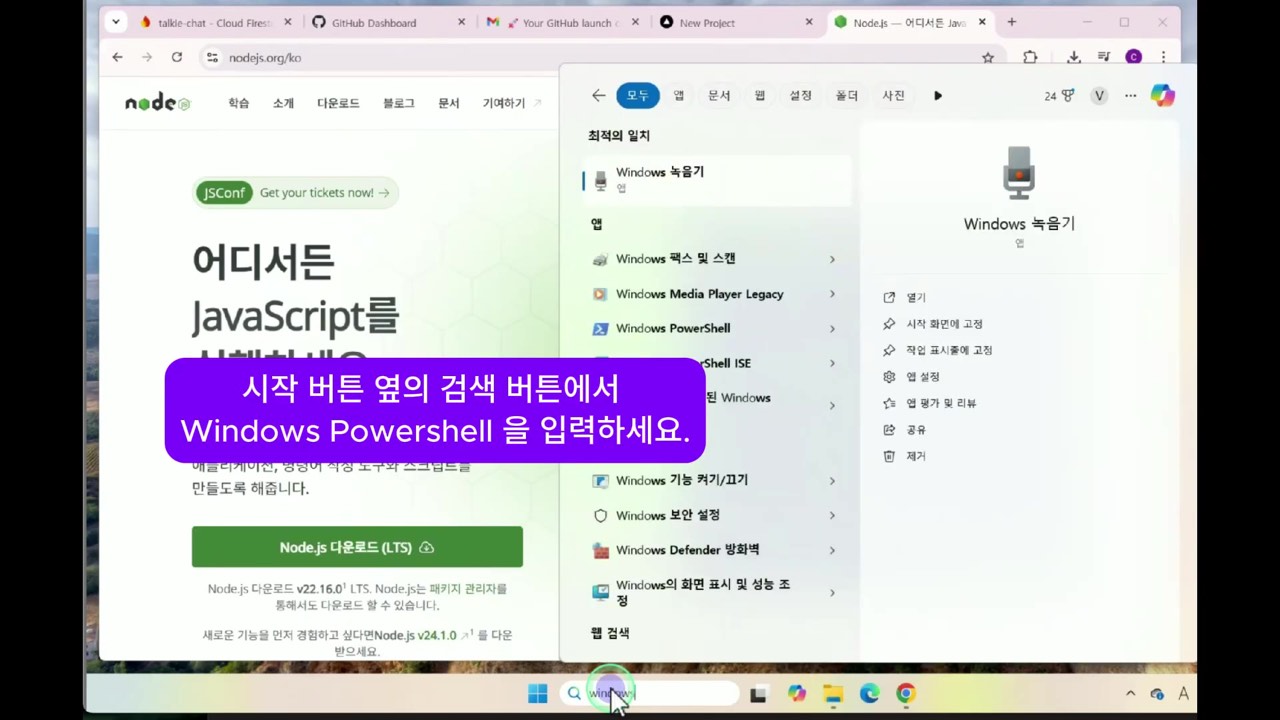Open Chrome profile avatar
Viewport: 1280px width, 720px height.
click(x=1133, y=58)
